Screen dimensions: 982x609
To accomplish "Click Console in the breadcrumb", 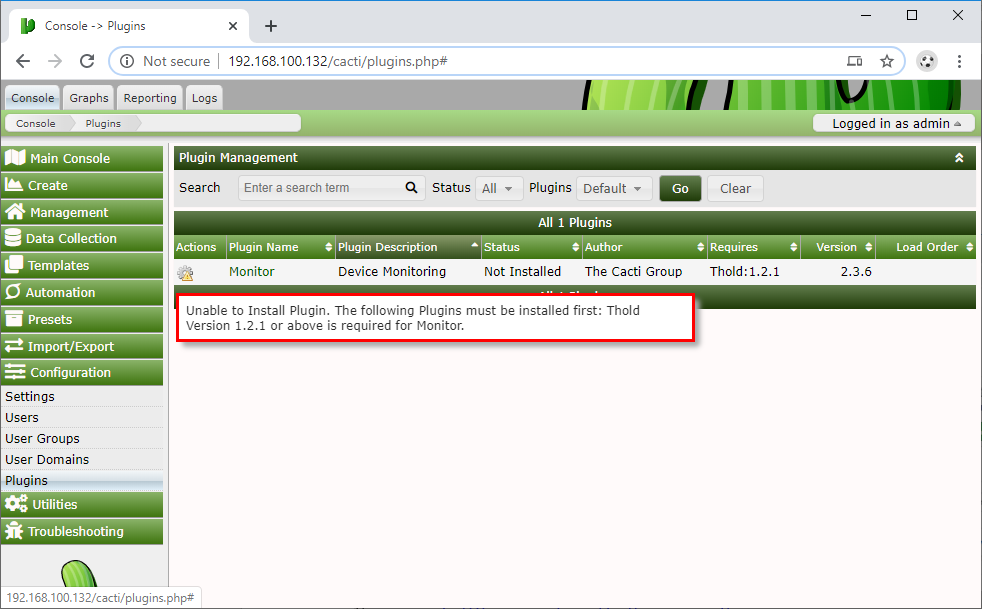I will [x=36, y=123].
